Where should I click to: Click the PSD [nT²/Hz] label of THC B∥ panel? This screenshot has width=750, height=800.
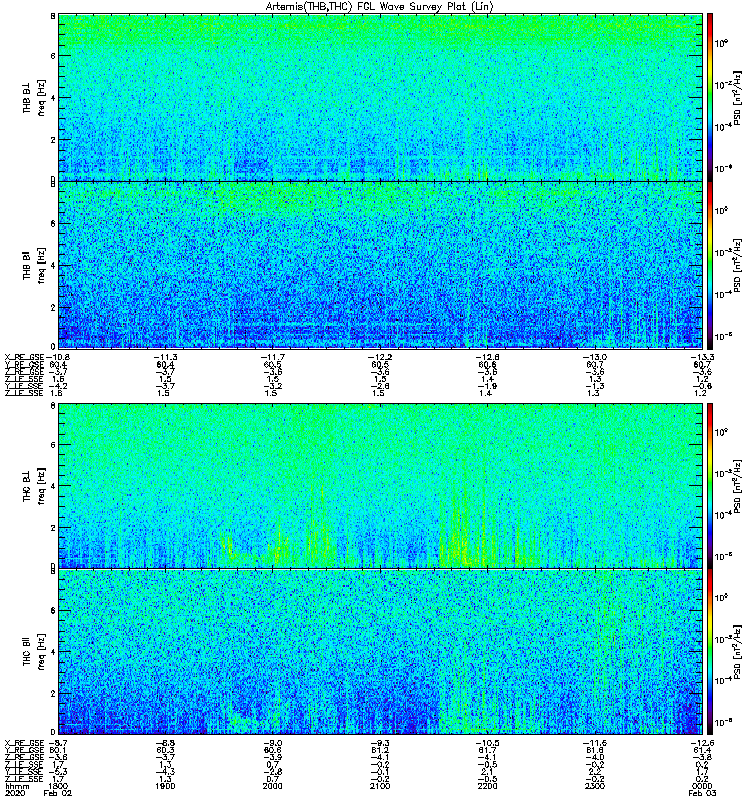click(x=737, y=652)
